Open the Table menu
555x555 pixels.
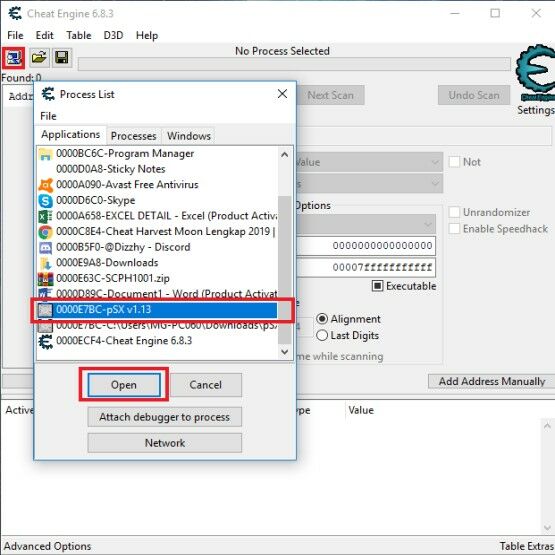point(79,35)
